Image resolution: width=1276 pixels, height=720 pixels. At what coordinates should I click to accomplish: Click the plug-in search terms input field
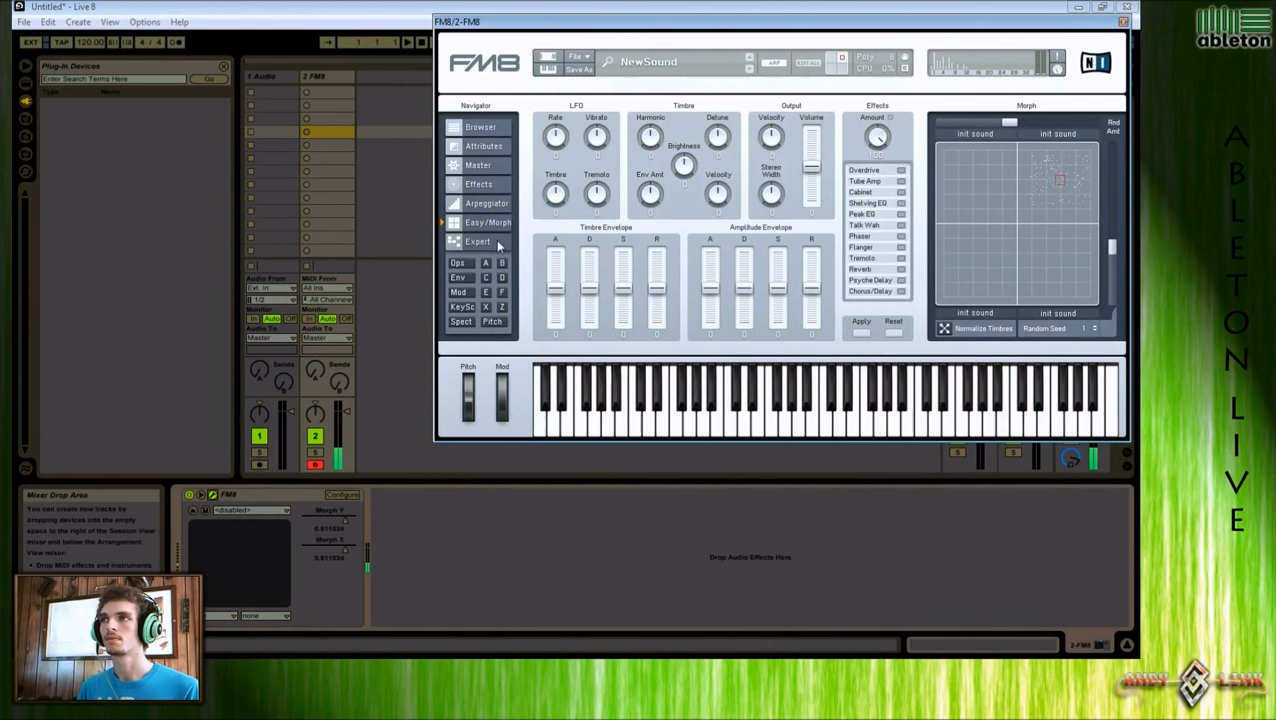click(x=113, y=79)
